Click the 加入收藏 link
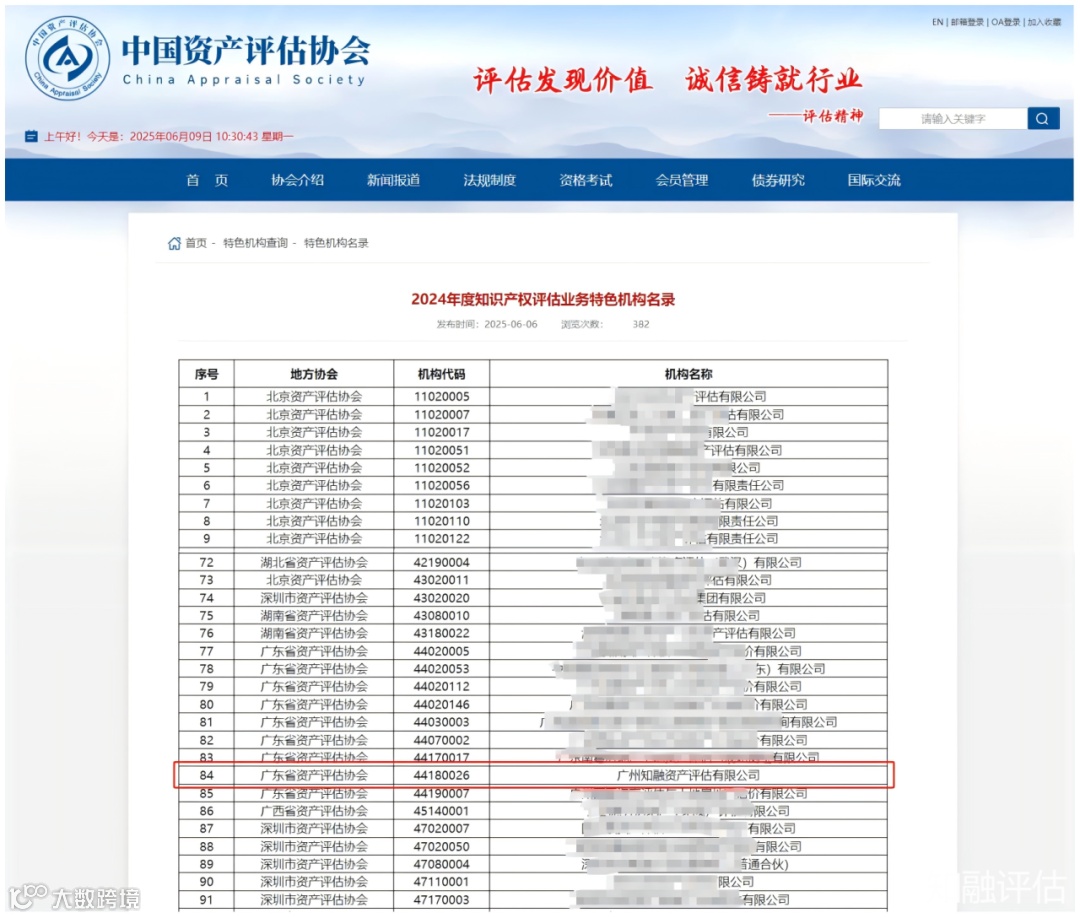The width and height of the screenshot is (1080, 918). coord(1044,22)
